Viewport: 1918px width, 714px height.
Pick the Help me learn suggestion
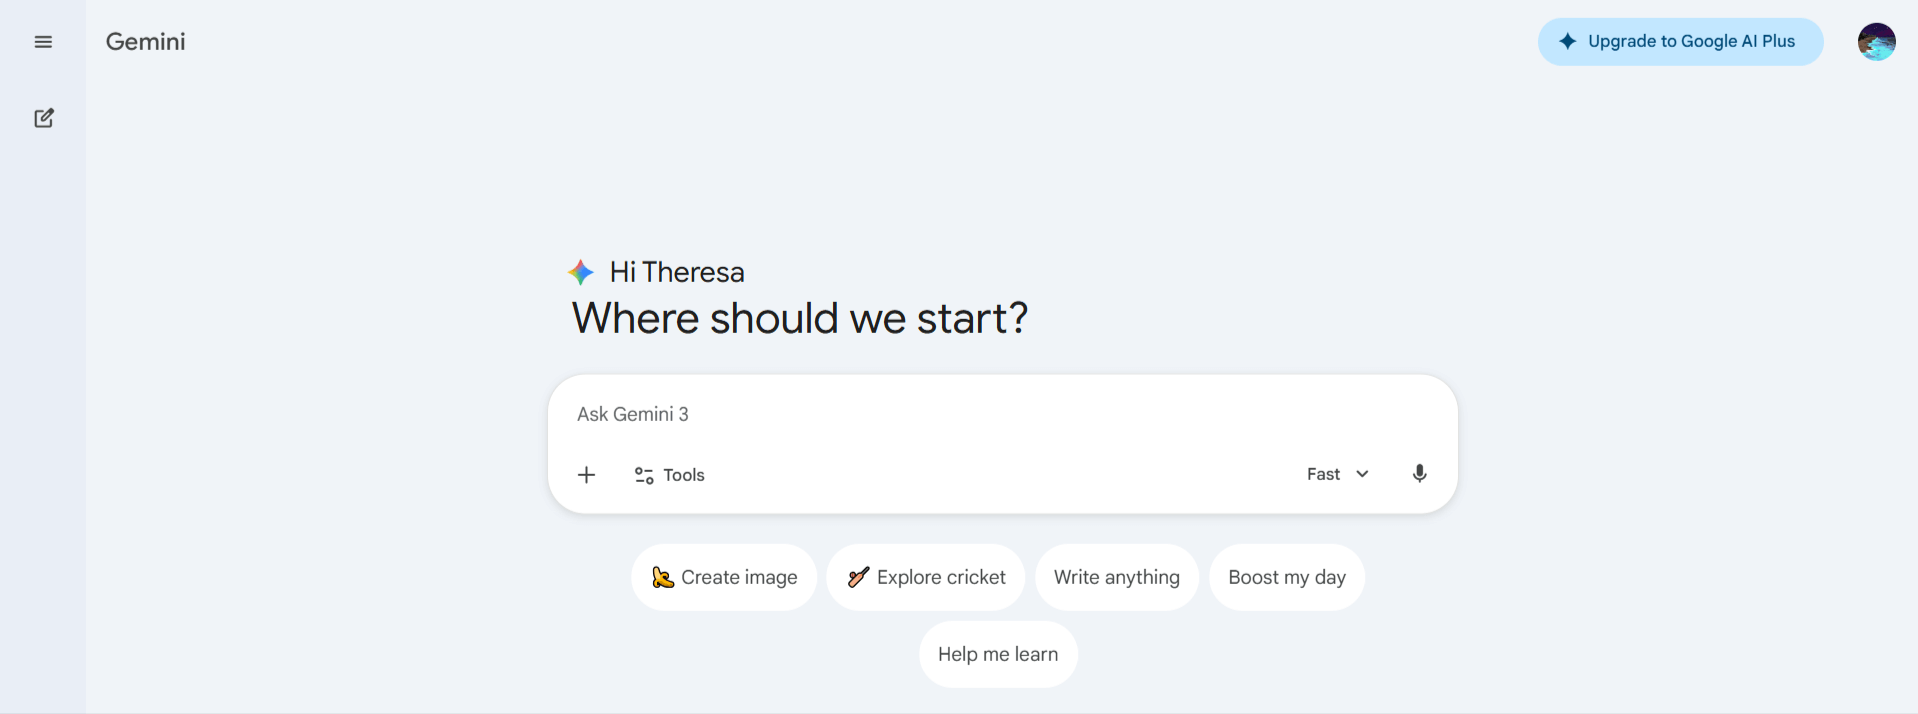(997, 654)
